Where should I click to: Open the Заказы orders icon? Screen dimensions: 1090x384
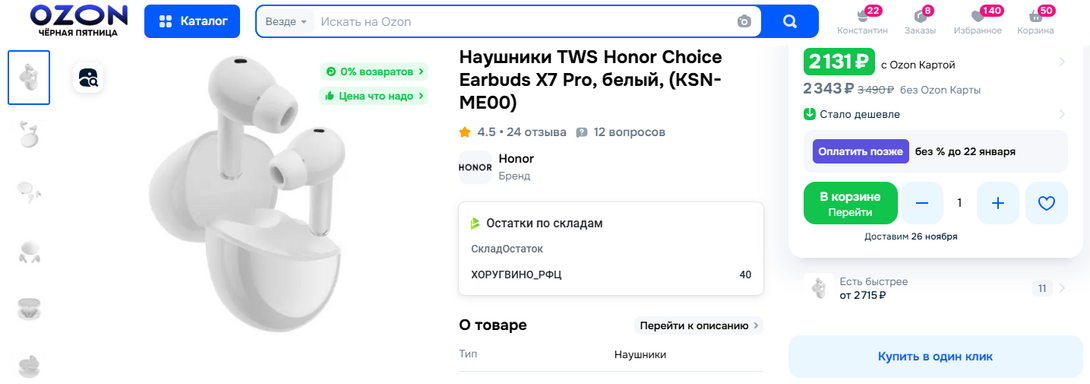920,20
